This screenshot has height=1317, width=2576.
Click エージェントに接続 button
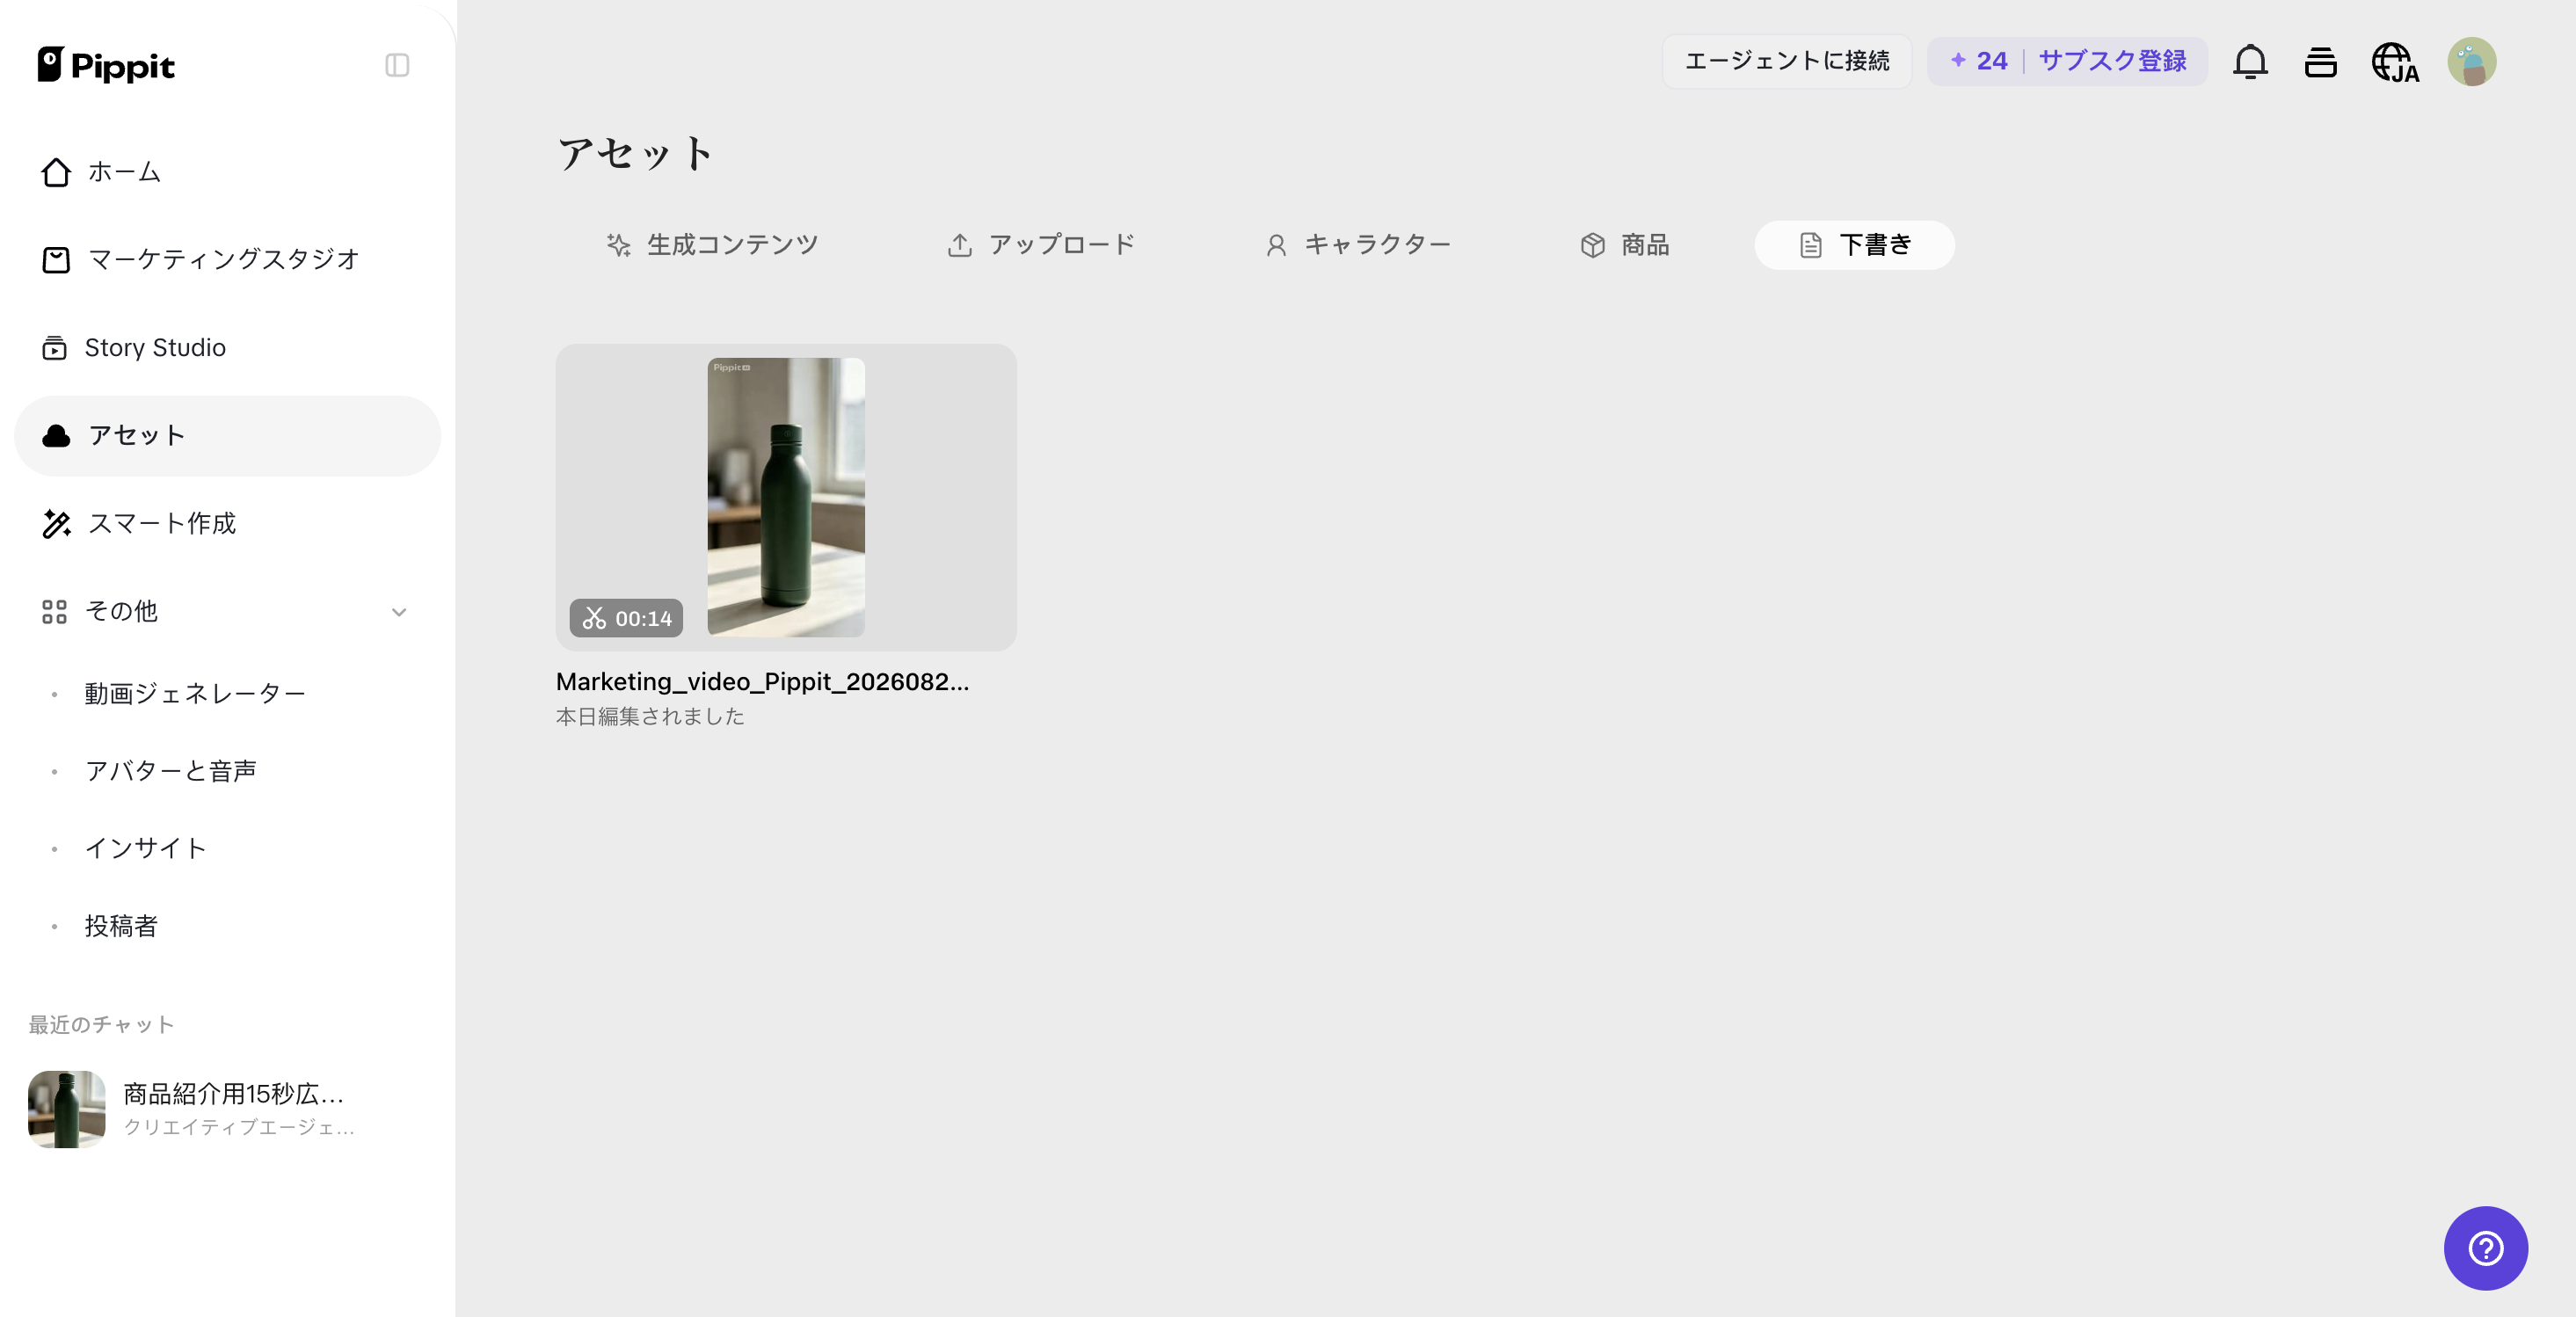1787,61
